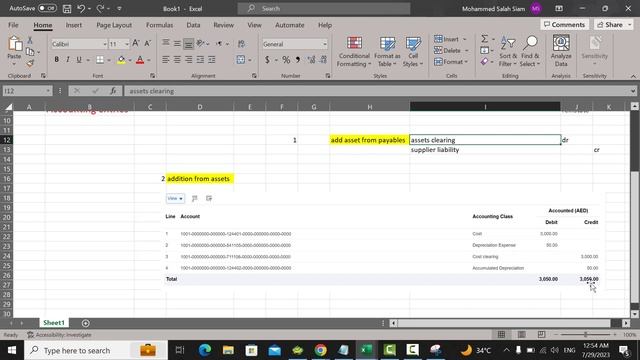This screenshot has height=360, width=640.
Task: Switch to Normal view in status bar
Action: pos(502,335)
